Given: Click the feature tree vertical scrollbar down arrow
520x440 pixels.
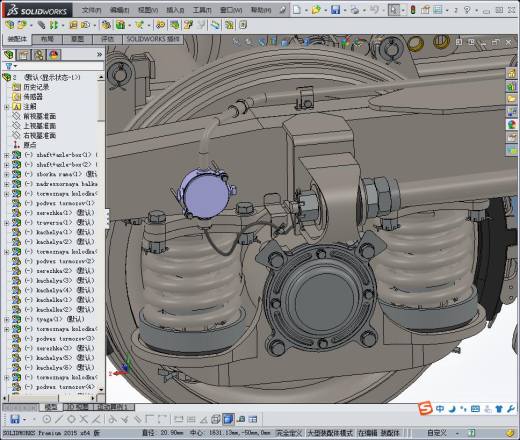Looking at the screenshot, I should click(101, 389).
